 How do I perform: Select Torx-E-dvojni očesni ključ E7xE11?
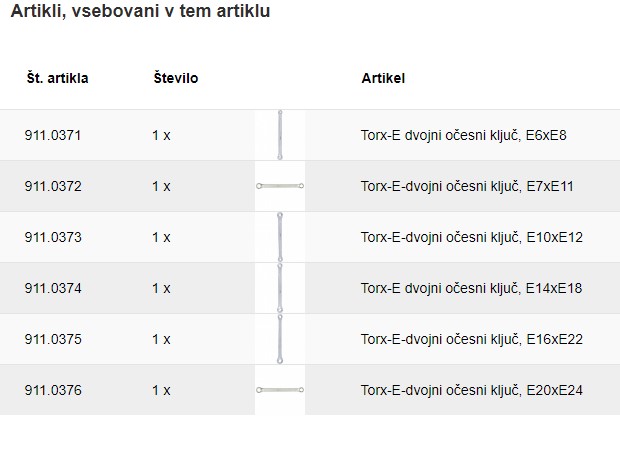467,186
